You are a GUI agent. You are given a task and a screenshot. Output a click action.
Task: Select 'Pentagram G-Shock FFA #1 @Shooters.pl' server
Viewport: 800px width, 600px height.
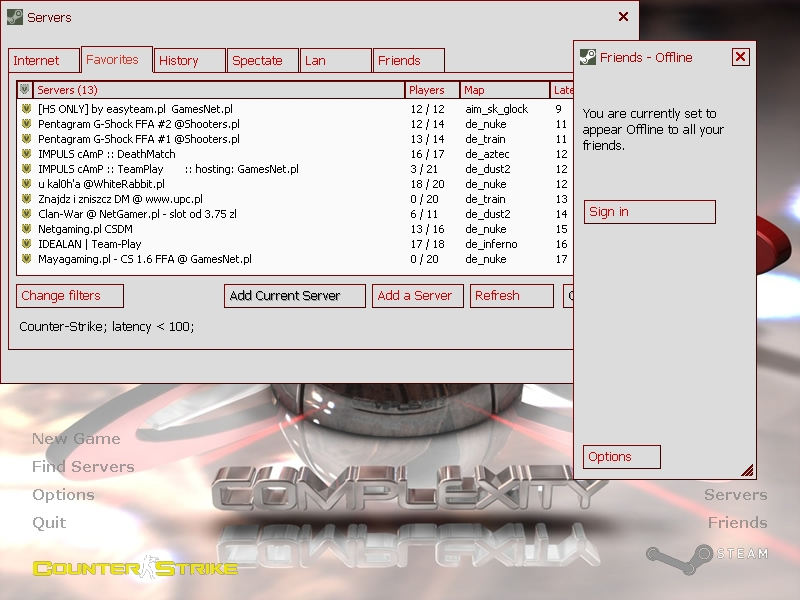click(x=295, y=139)
